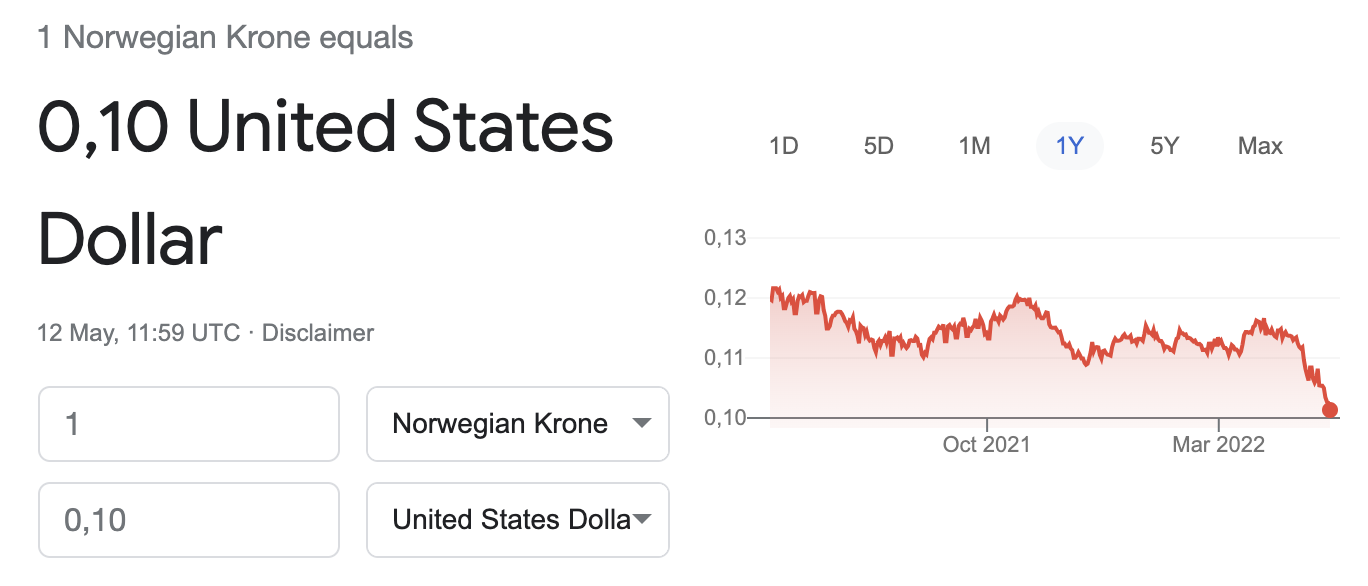Show Max history range

point(1260,146)
